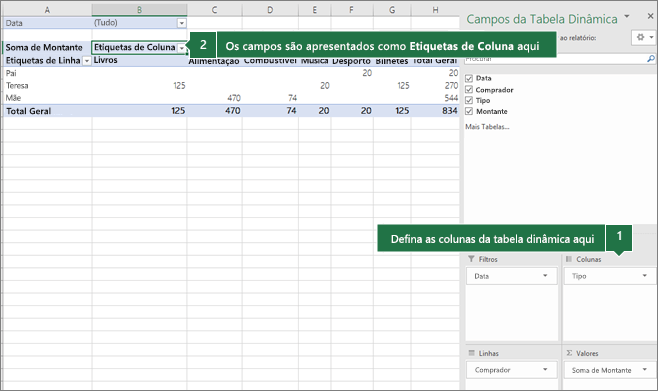Screen dimensions: 658x391
Task: Select column A header
Action: [47, 10]
